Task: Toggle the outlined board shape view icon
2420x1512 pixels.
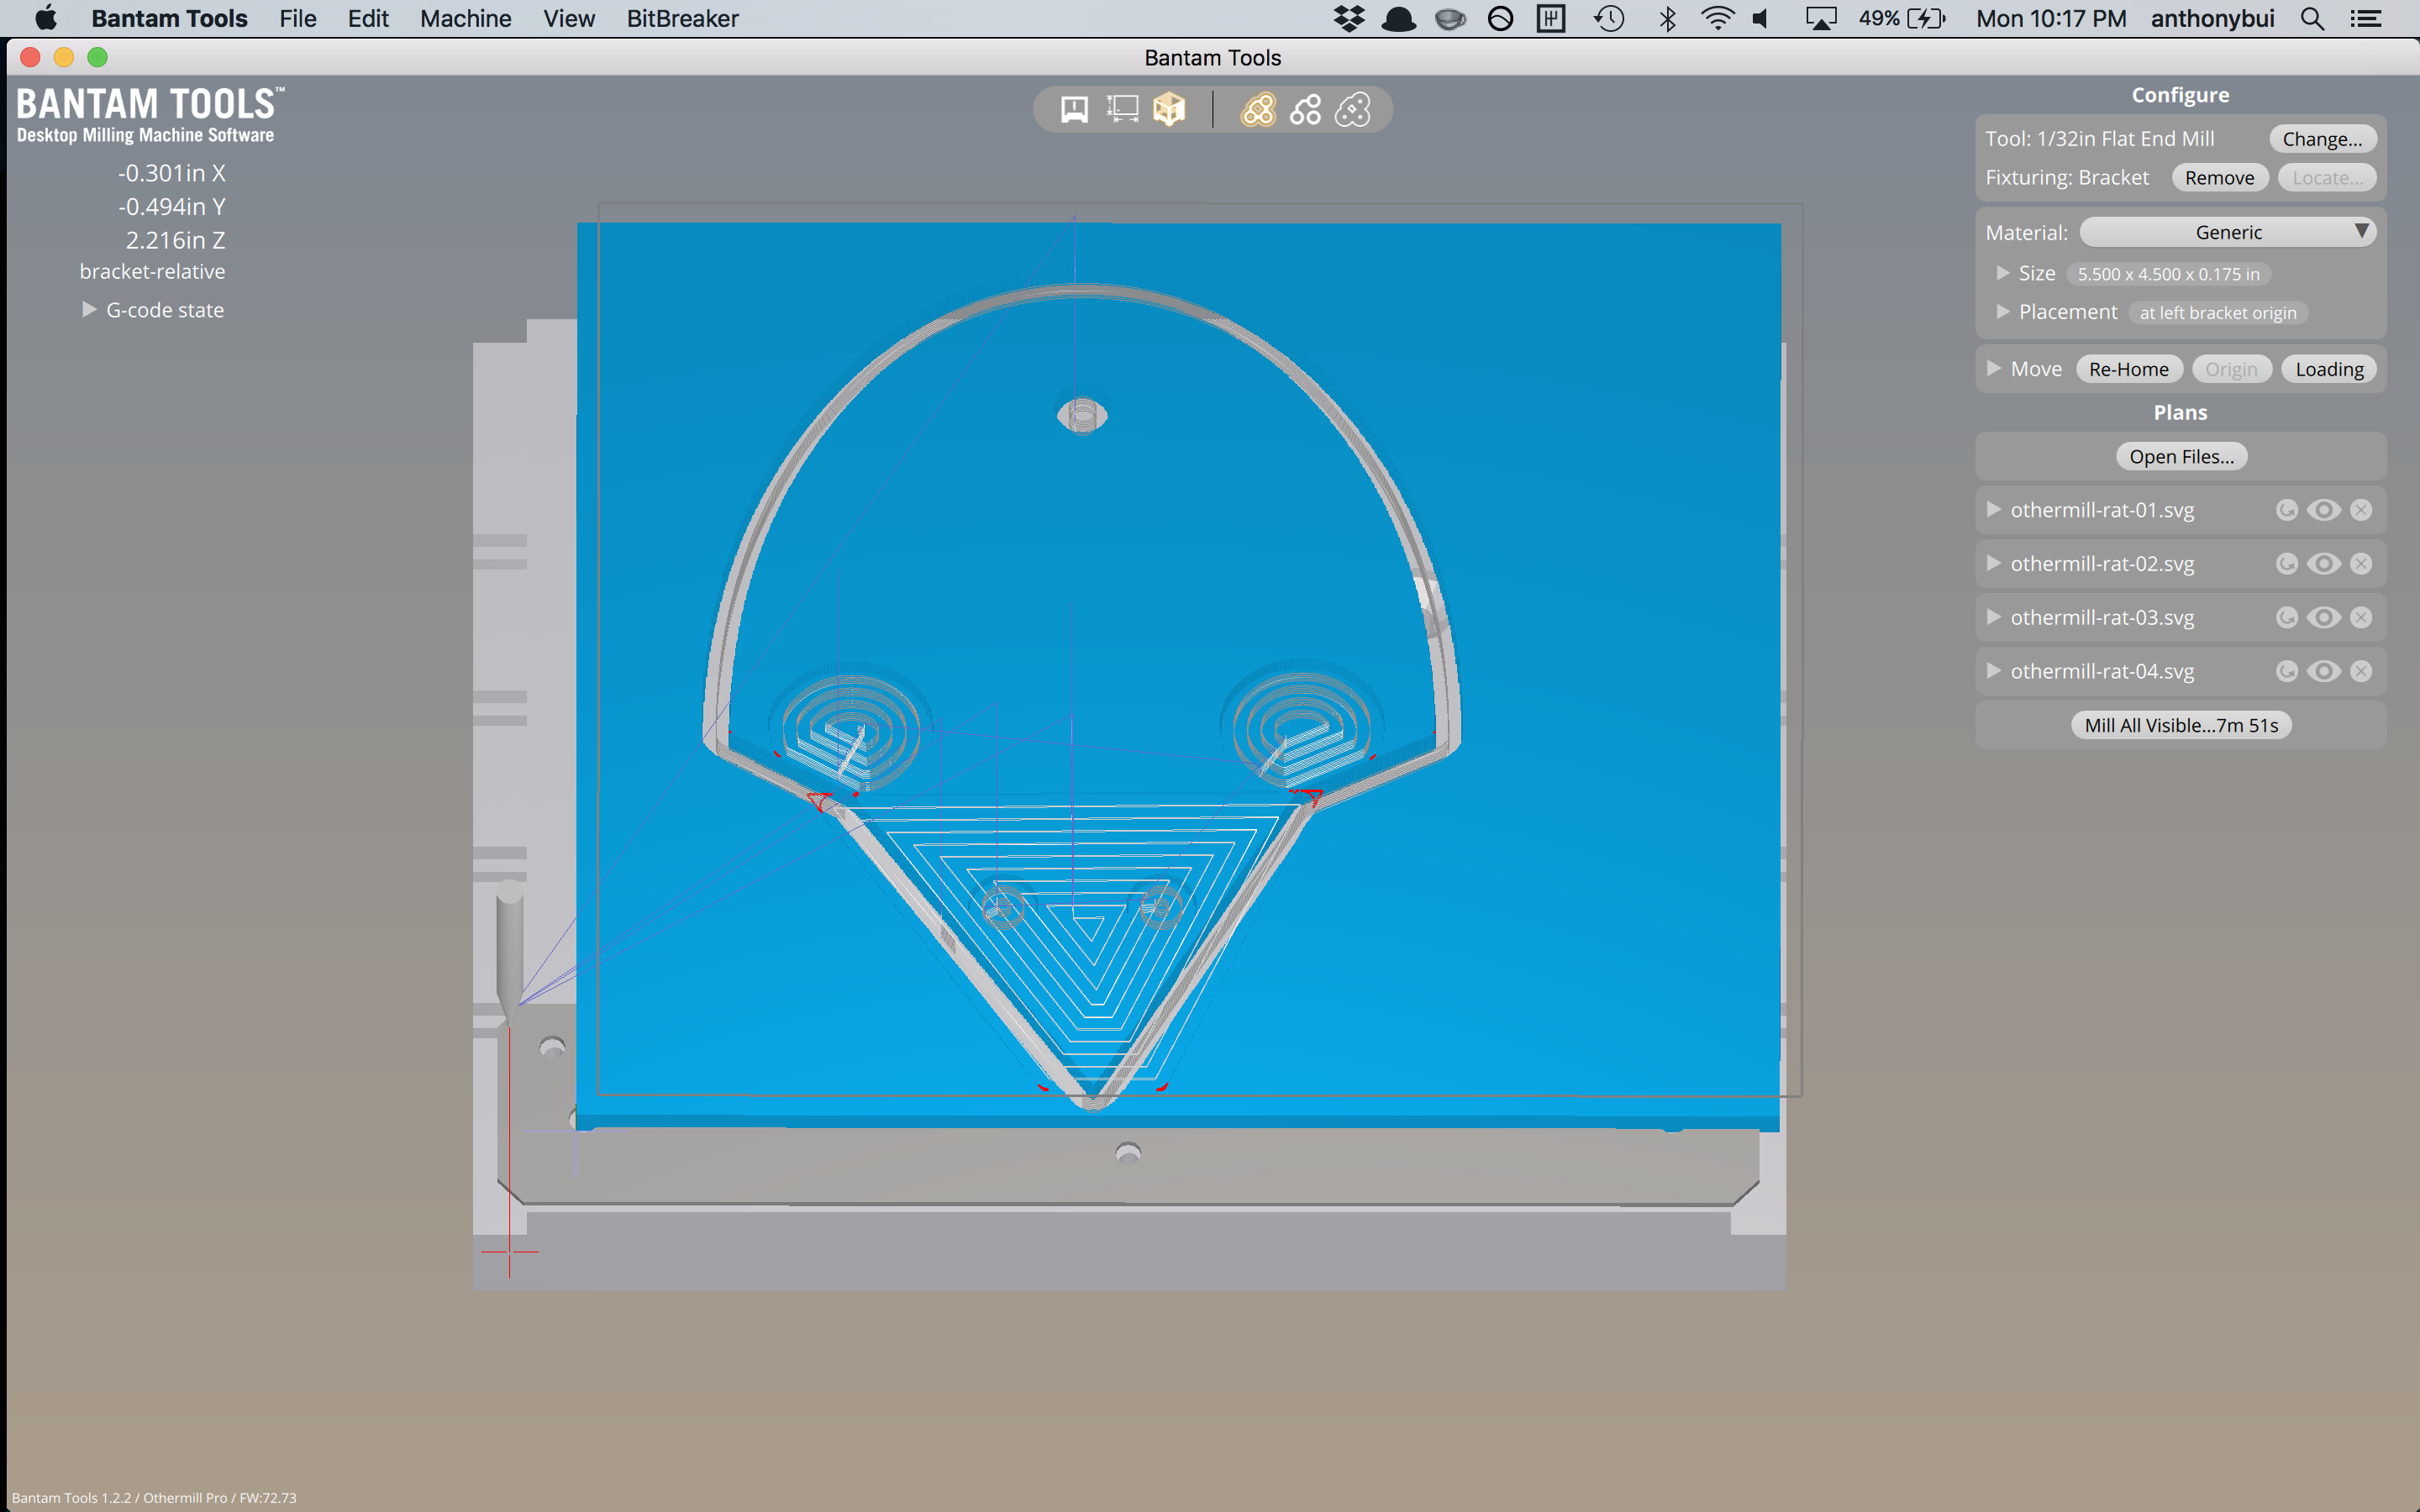Action: [x=1353, y=109]
